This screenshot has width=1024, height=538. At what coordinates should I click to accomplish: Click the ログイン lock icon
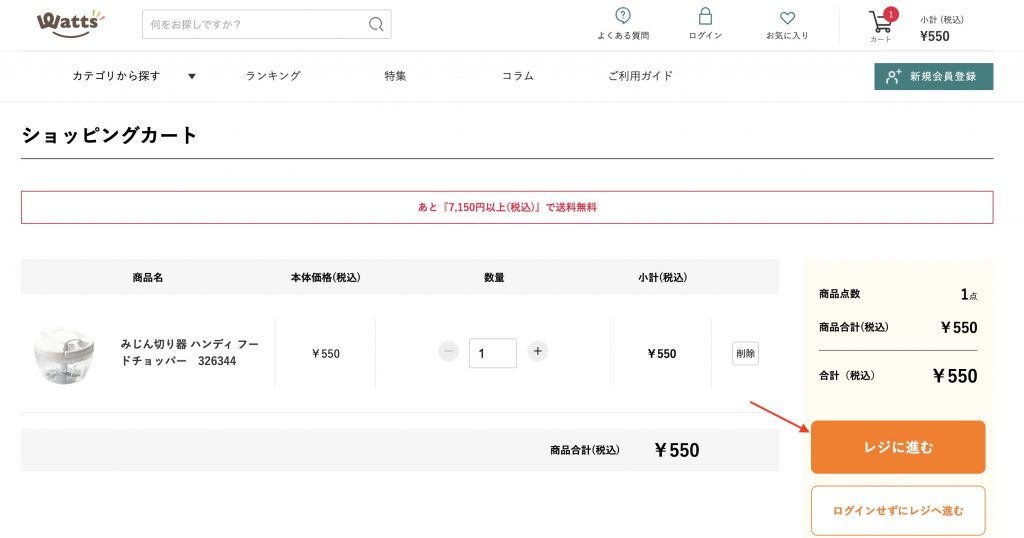[705, 17]
